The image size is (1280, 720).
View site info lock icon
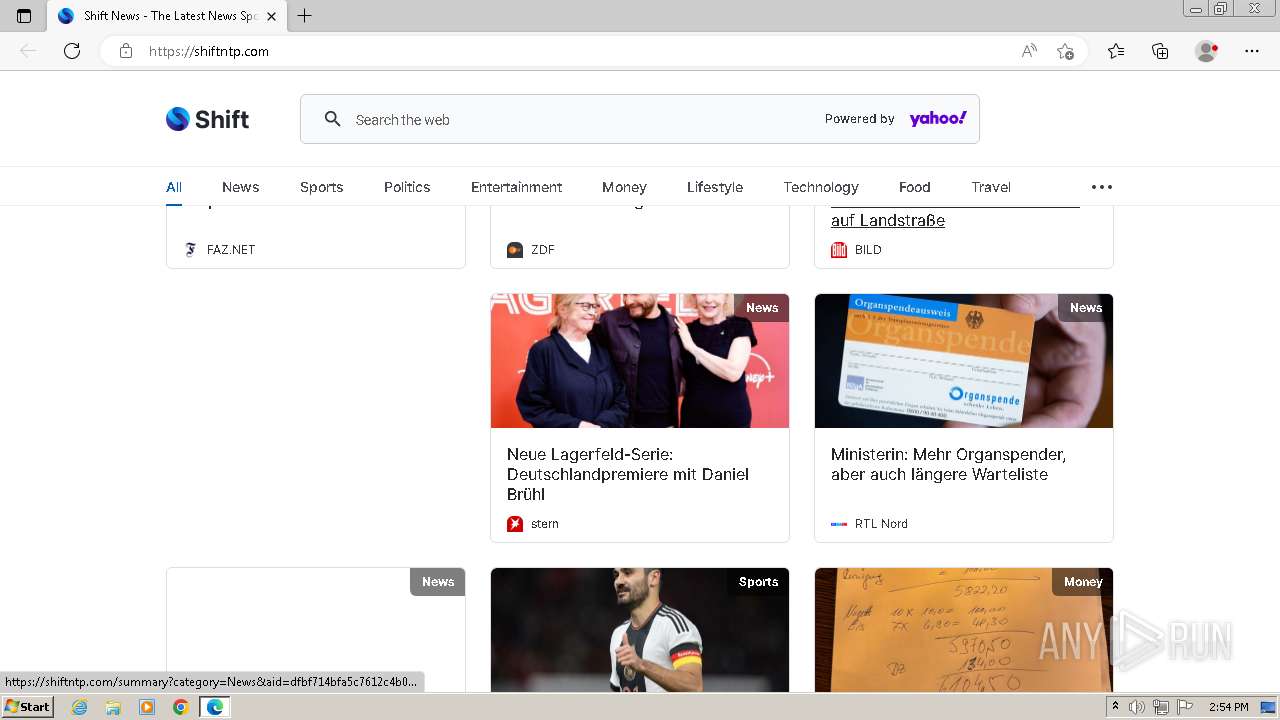point(125,51)
